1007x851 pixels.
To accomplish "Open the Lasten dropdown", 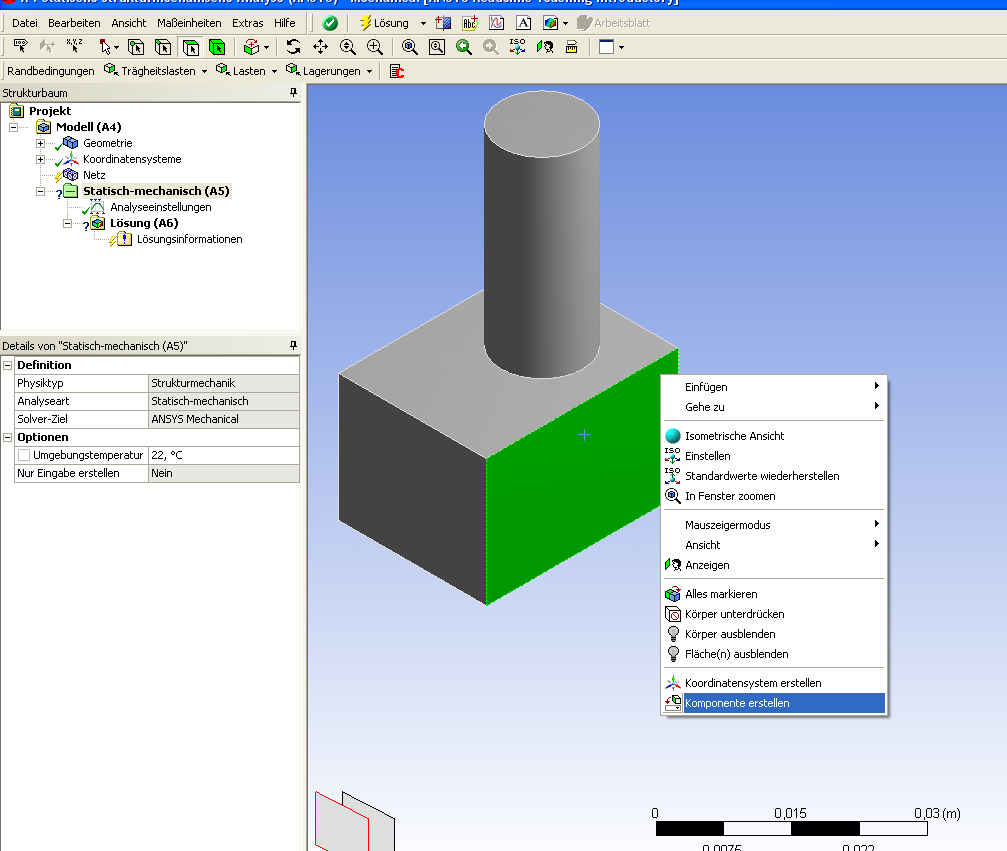I will coord(274,71).
